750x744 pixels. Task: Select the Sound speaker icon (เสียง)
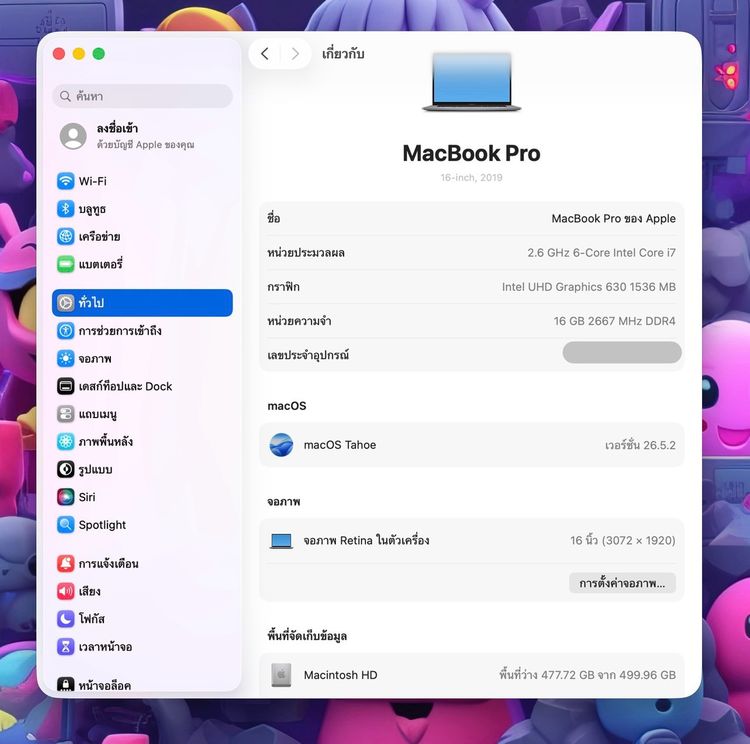click(66, 591)
